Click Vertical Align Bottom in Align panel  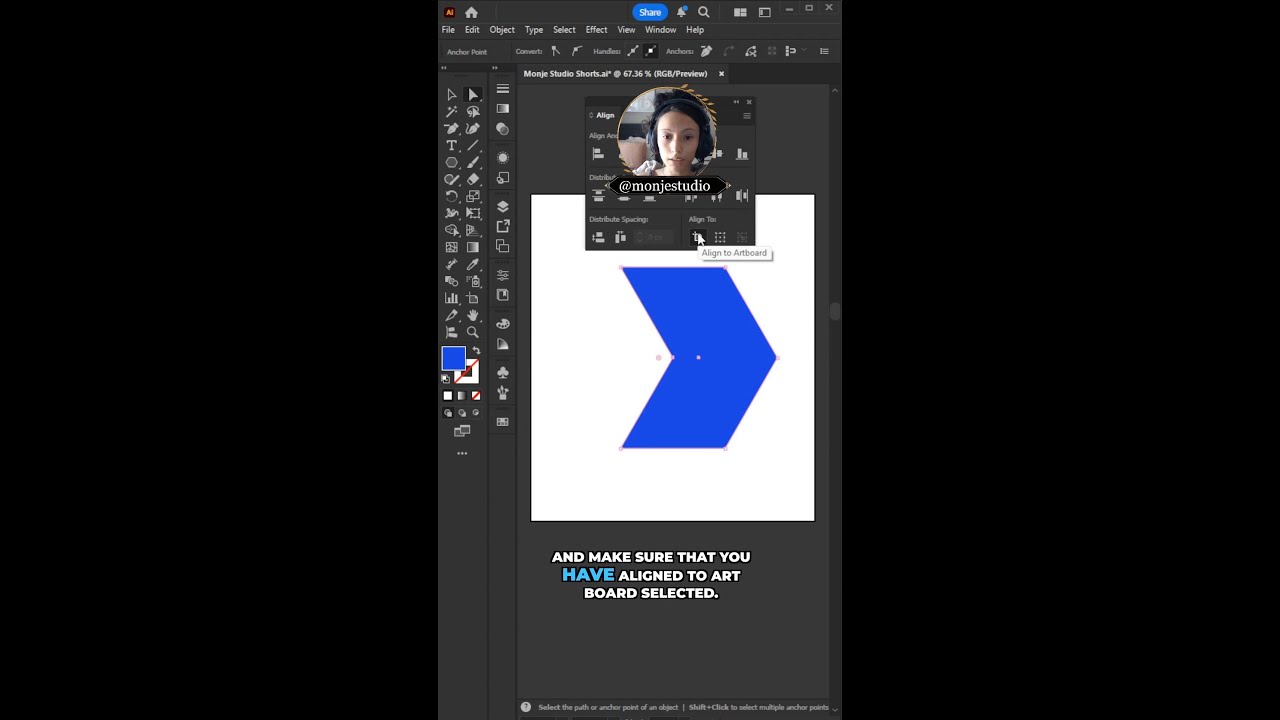point(742,154)
